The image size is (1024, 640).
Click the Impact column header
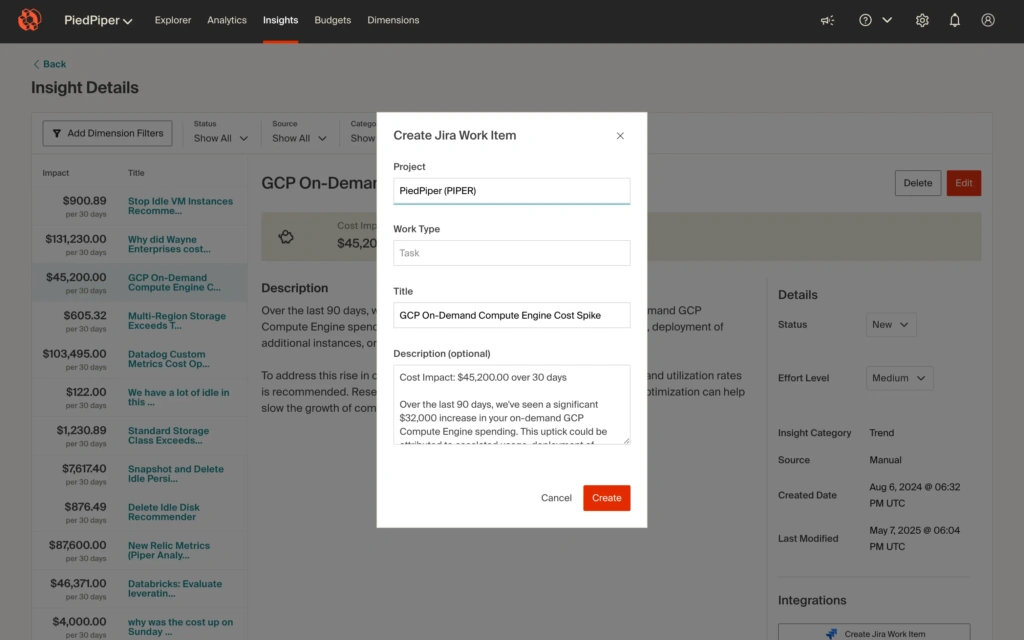click(x=56, y=173)
